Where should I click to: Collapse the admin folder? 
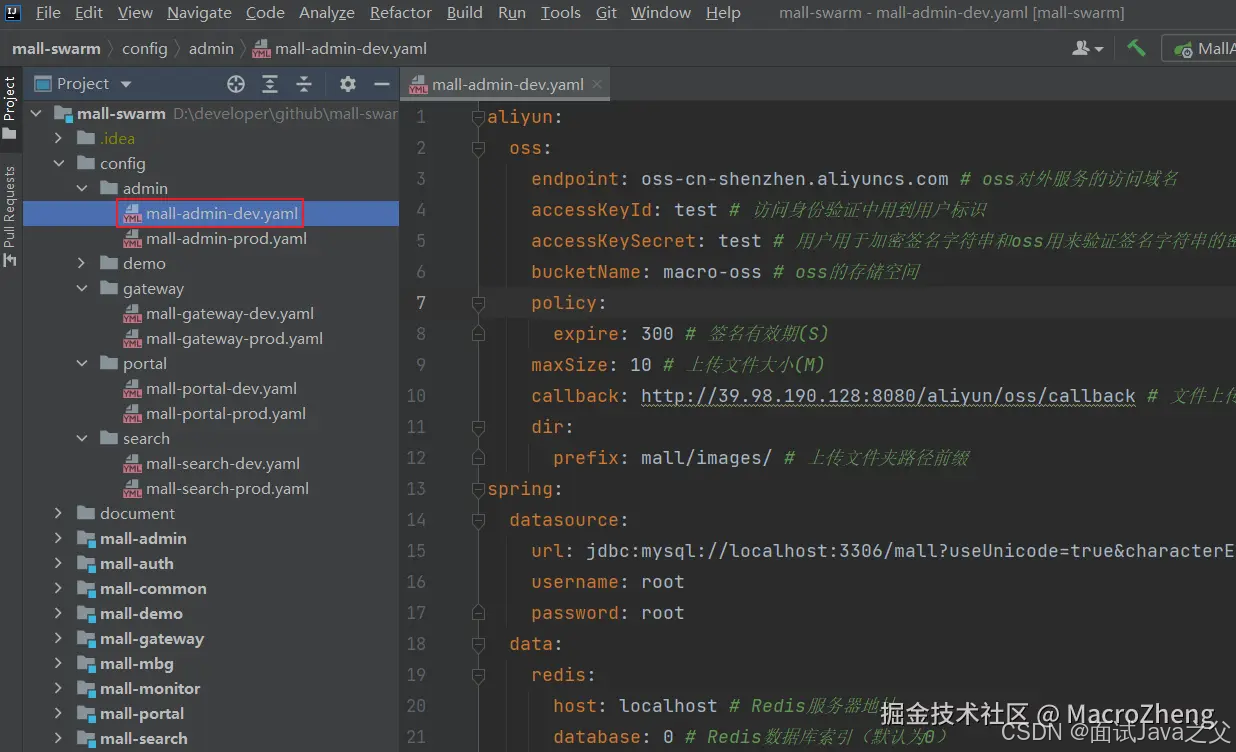click(82, 188)
